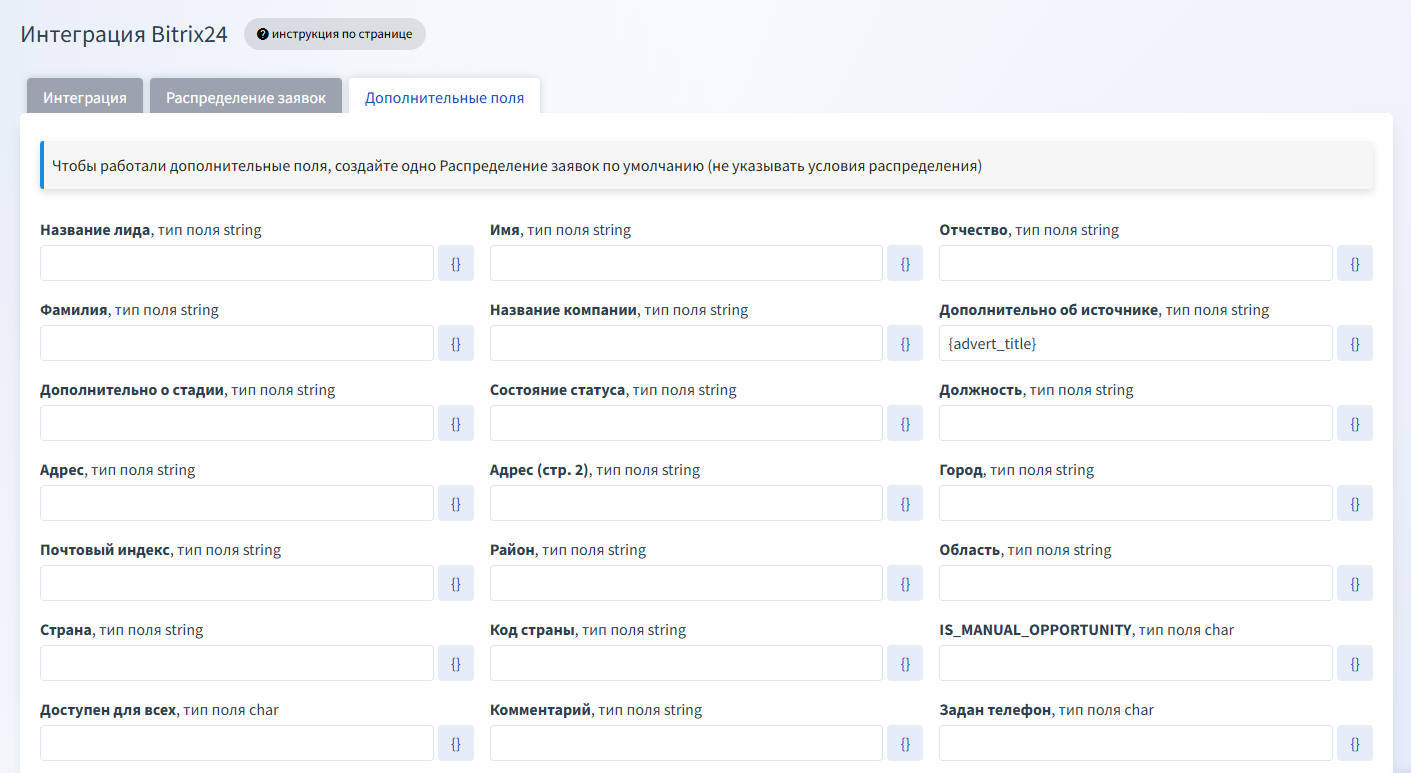
Task: Switch to the Интеграция tab
Action: coord(85,97)
